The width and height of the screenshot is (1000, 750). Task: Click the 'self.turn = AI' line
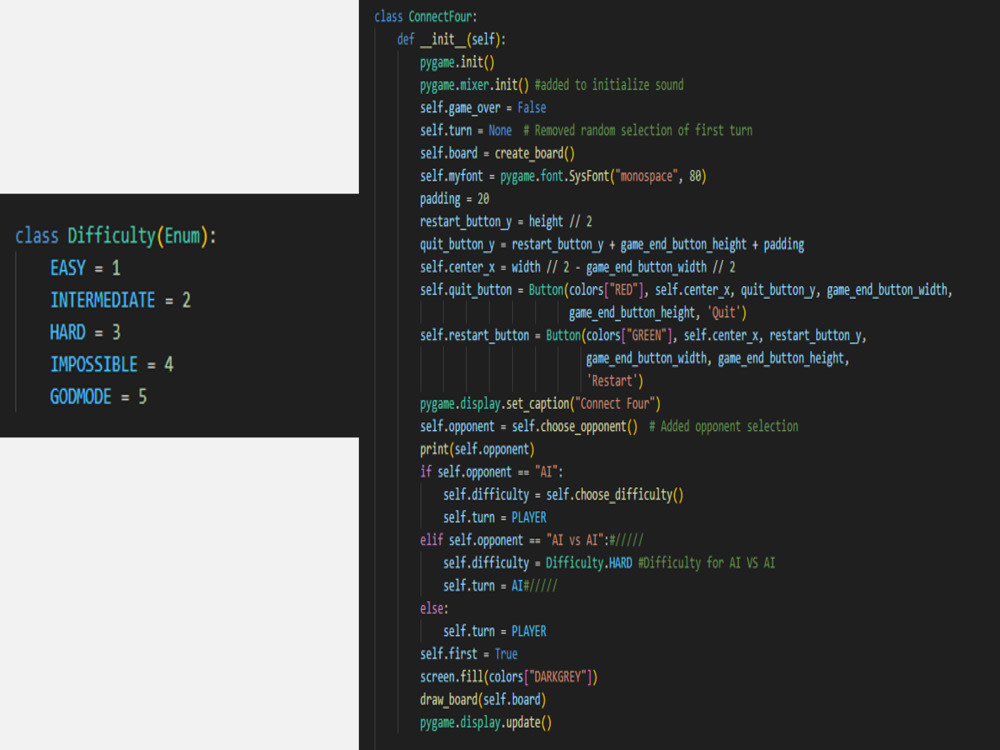(499, 586)
